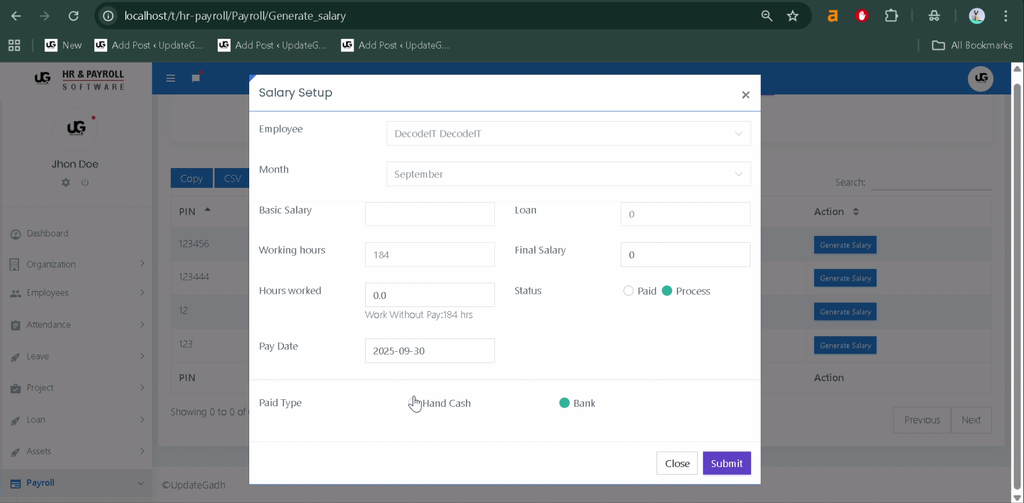Open the apps grid icon in bookmarks bar
The width and height of the screenshot is (1024, 503).
[14, 45]
